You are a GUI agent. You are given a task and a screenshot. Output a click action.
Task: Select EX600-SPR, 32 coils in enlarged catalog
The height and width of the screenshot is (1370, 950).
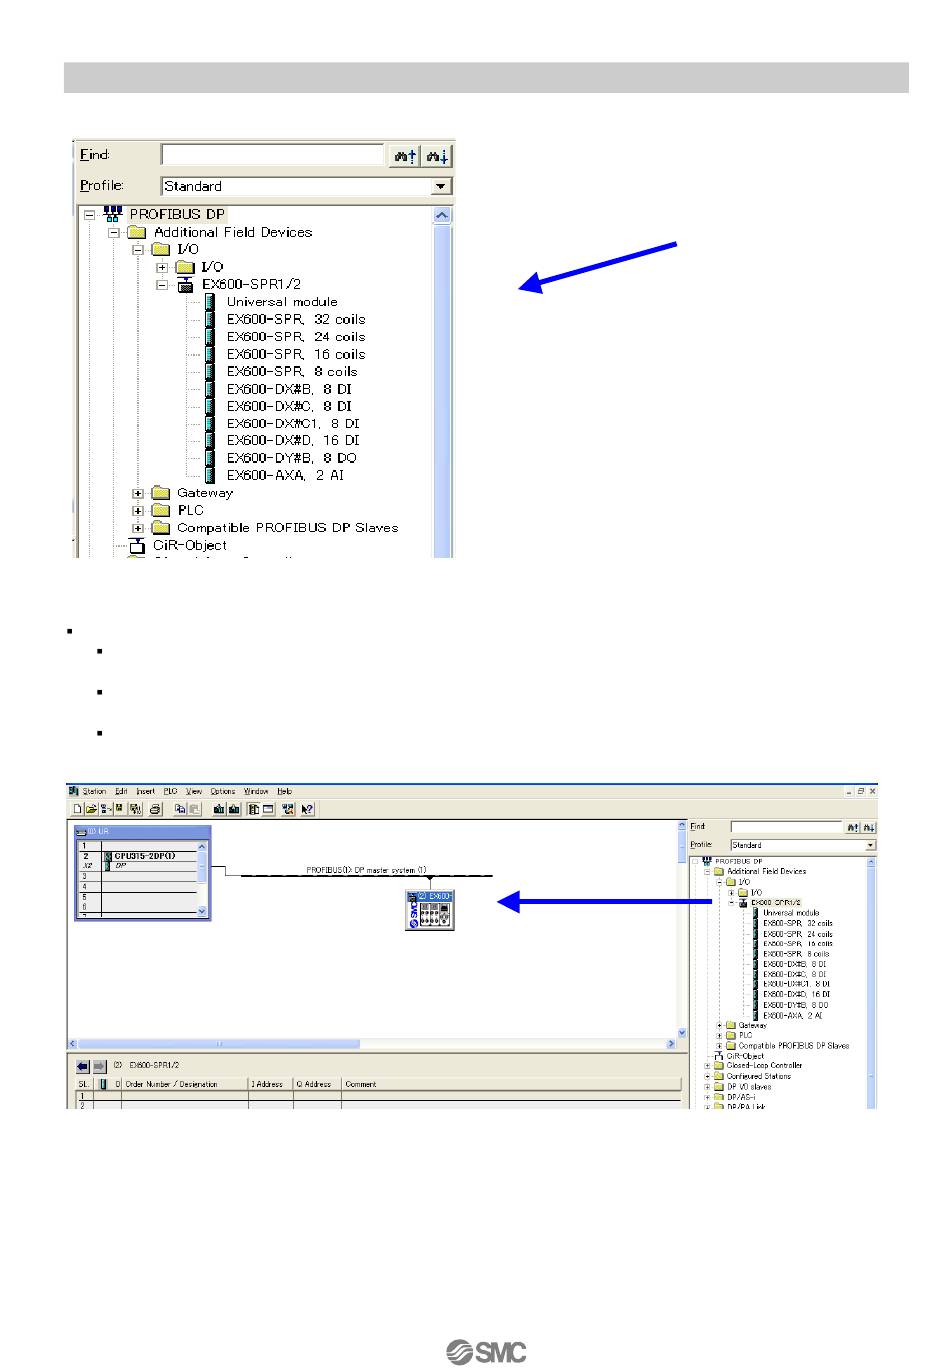296,319
